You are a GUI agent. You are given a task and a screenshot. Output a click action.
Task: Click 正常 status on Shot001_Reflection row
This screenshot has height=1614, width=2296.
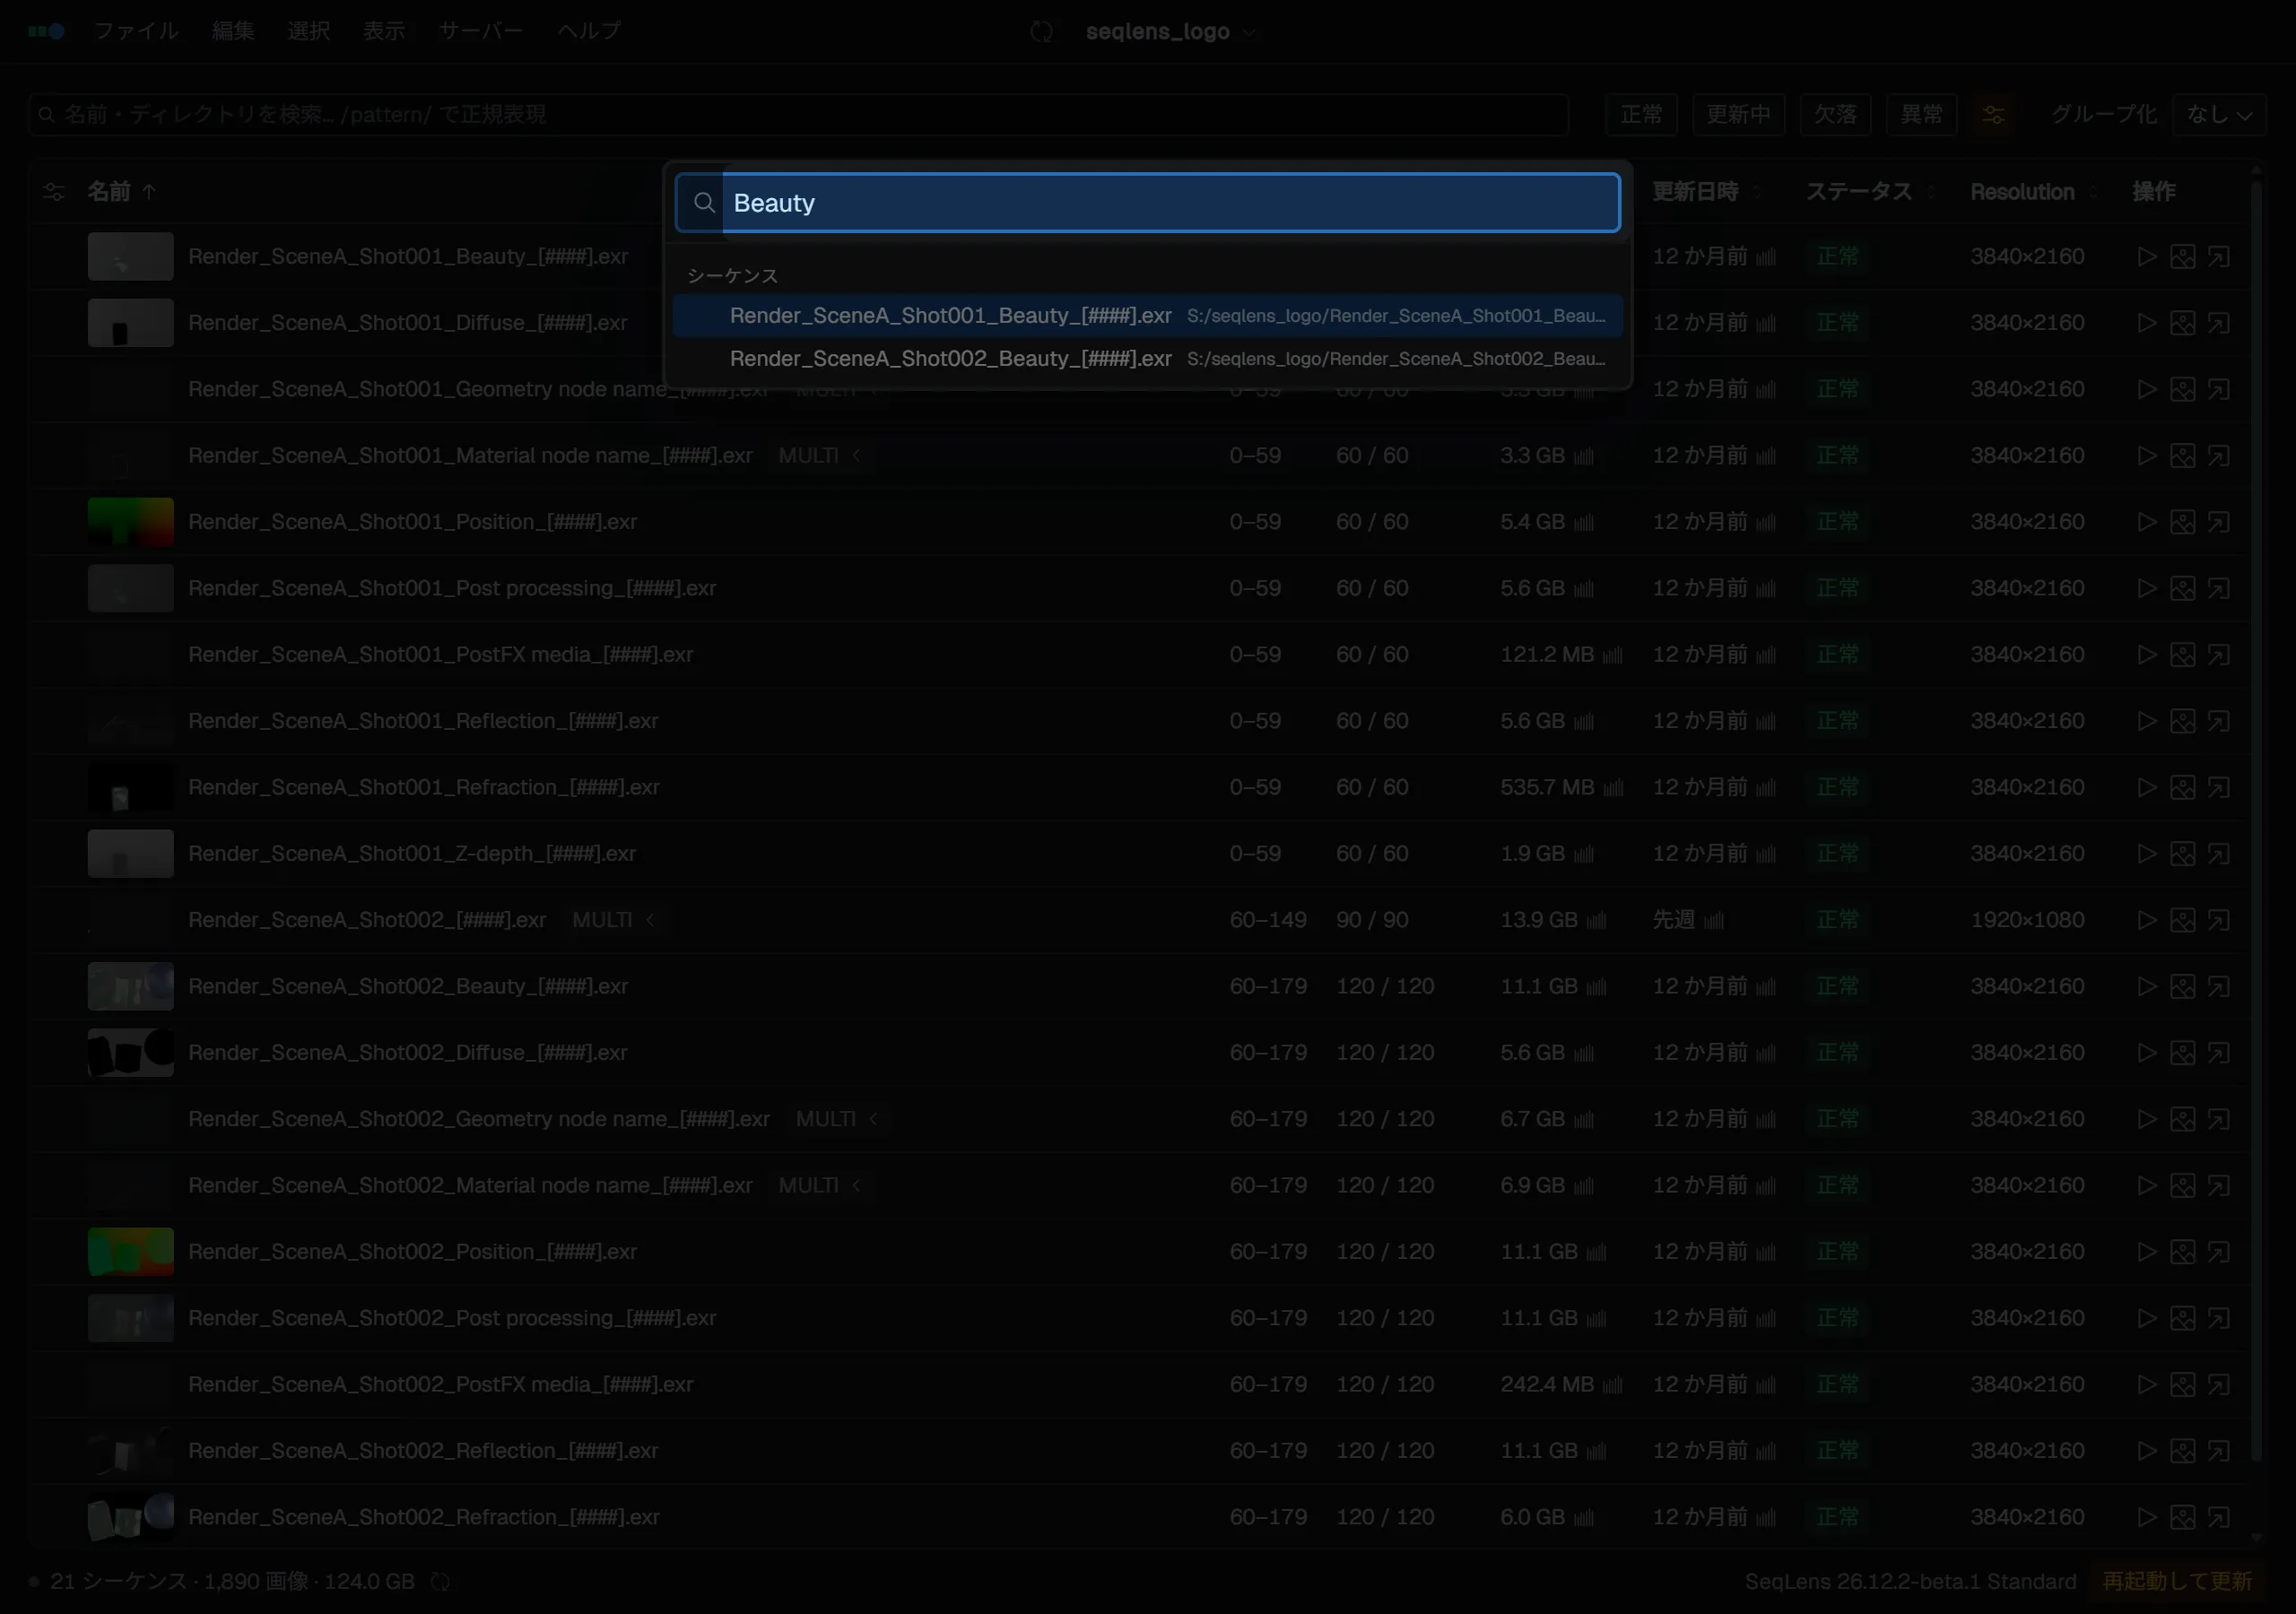click(1837, 721)
